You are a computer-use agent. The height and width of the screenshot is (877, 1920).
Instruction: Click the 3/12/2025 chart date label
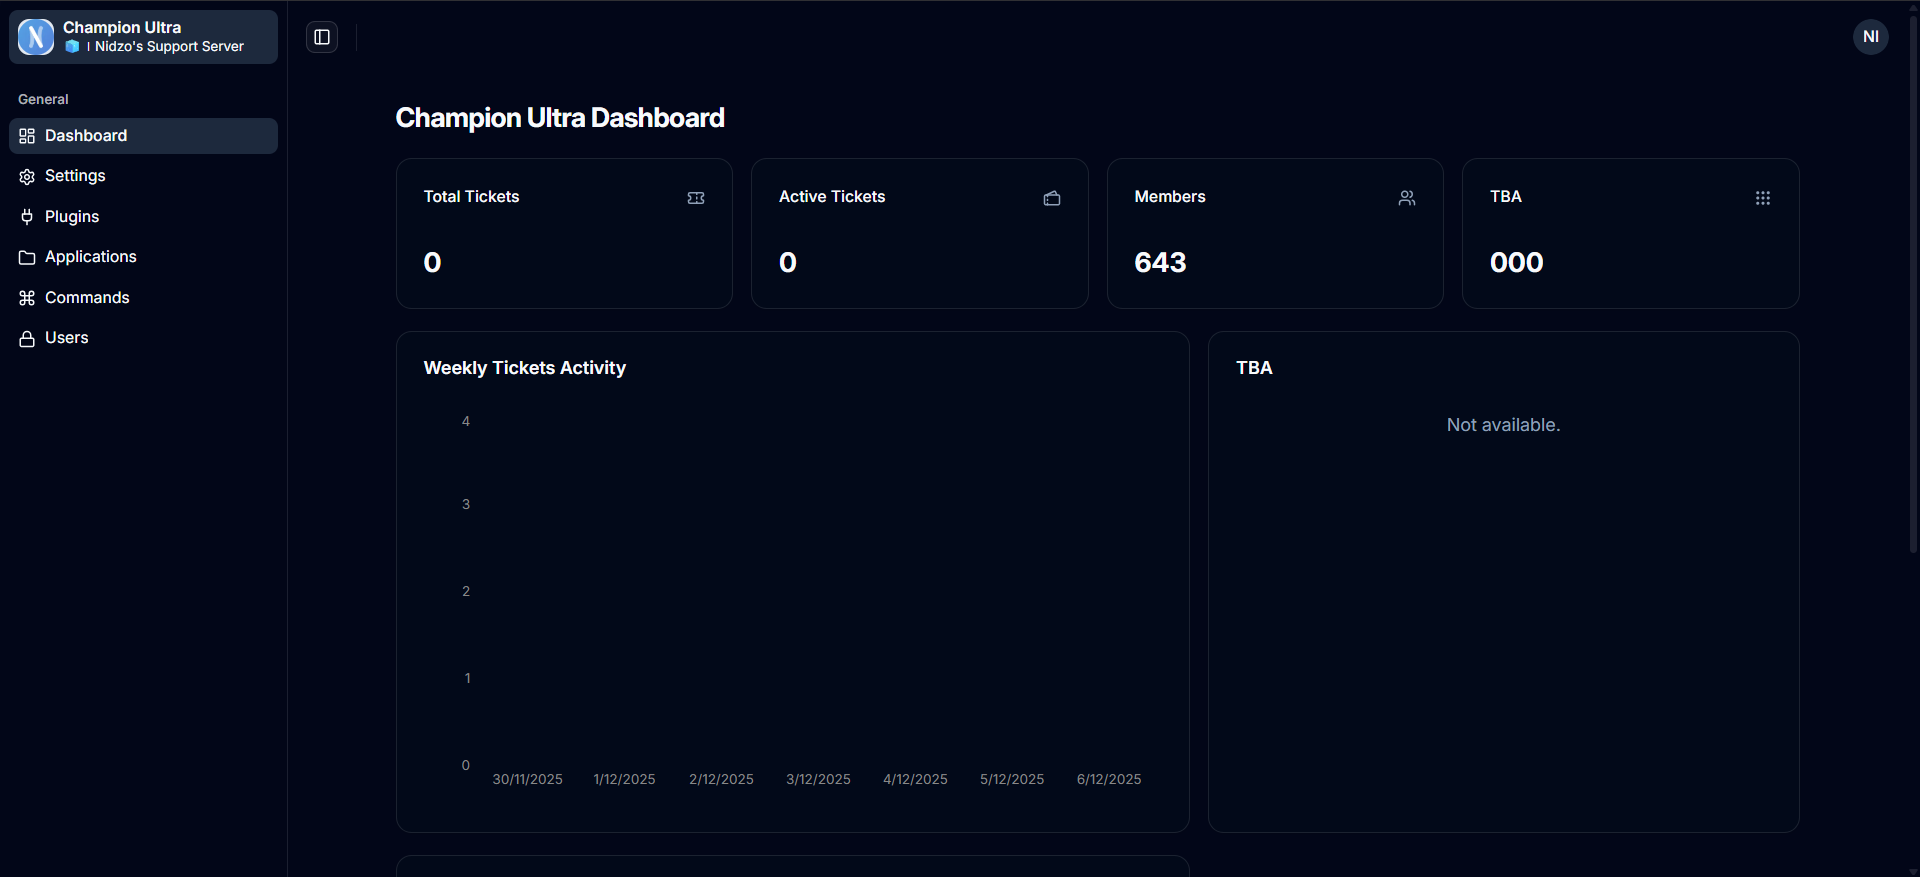(818, 779)
